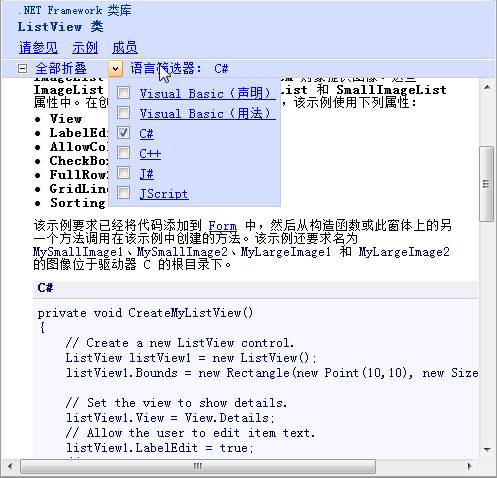
Task: Click the vertical scrollbar up arrow
Action: tap(487, 88)
